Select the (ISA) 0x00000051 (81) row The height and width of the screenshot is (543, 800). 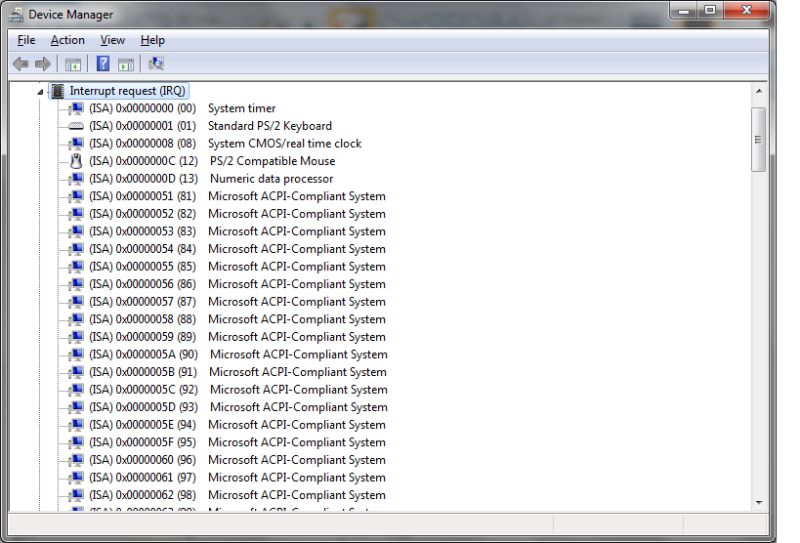237,196
